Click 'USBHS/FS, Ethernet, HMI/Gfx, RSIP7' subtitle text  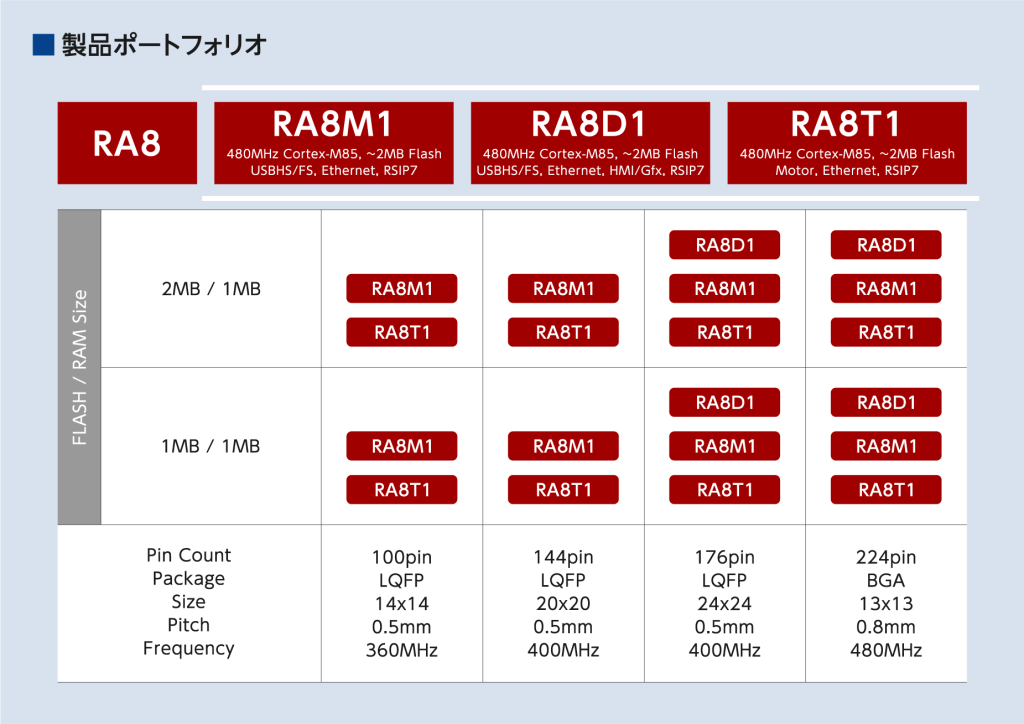pyautogui.click(x=590, y=171)
